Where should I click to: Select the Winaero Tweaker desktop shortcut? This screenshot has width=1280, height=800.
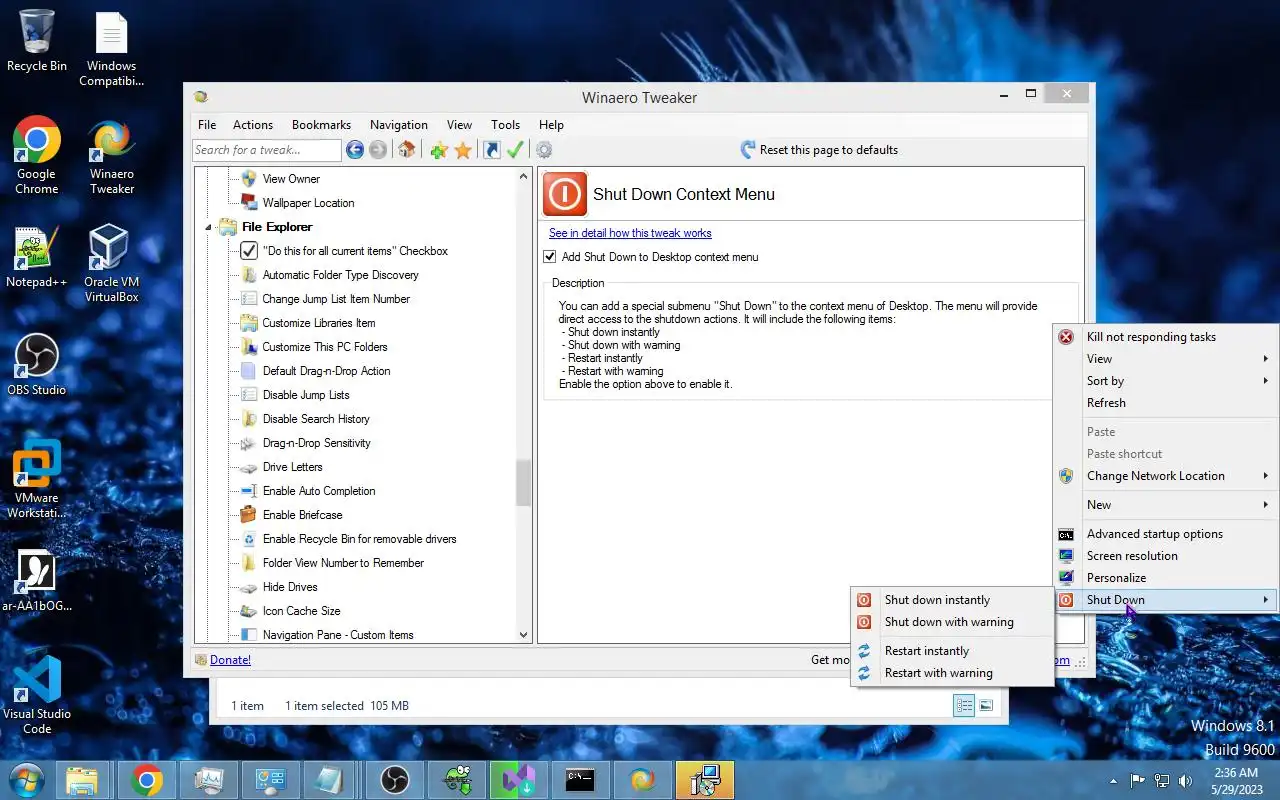click(x=112, y=155)
